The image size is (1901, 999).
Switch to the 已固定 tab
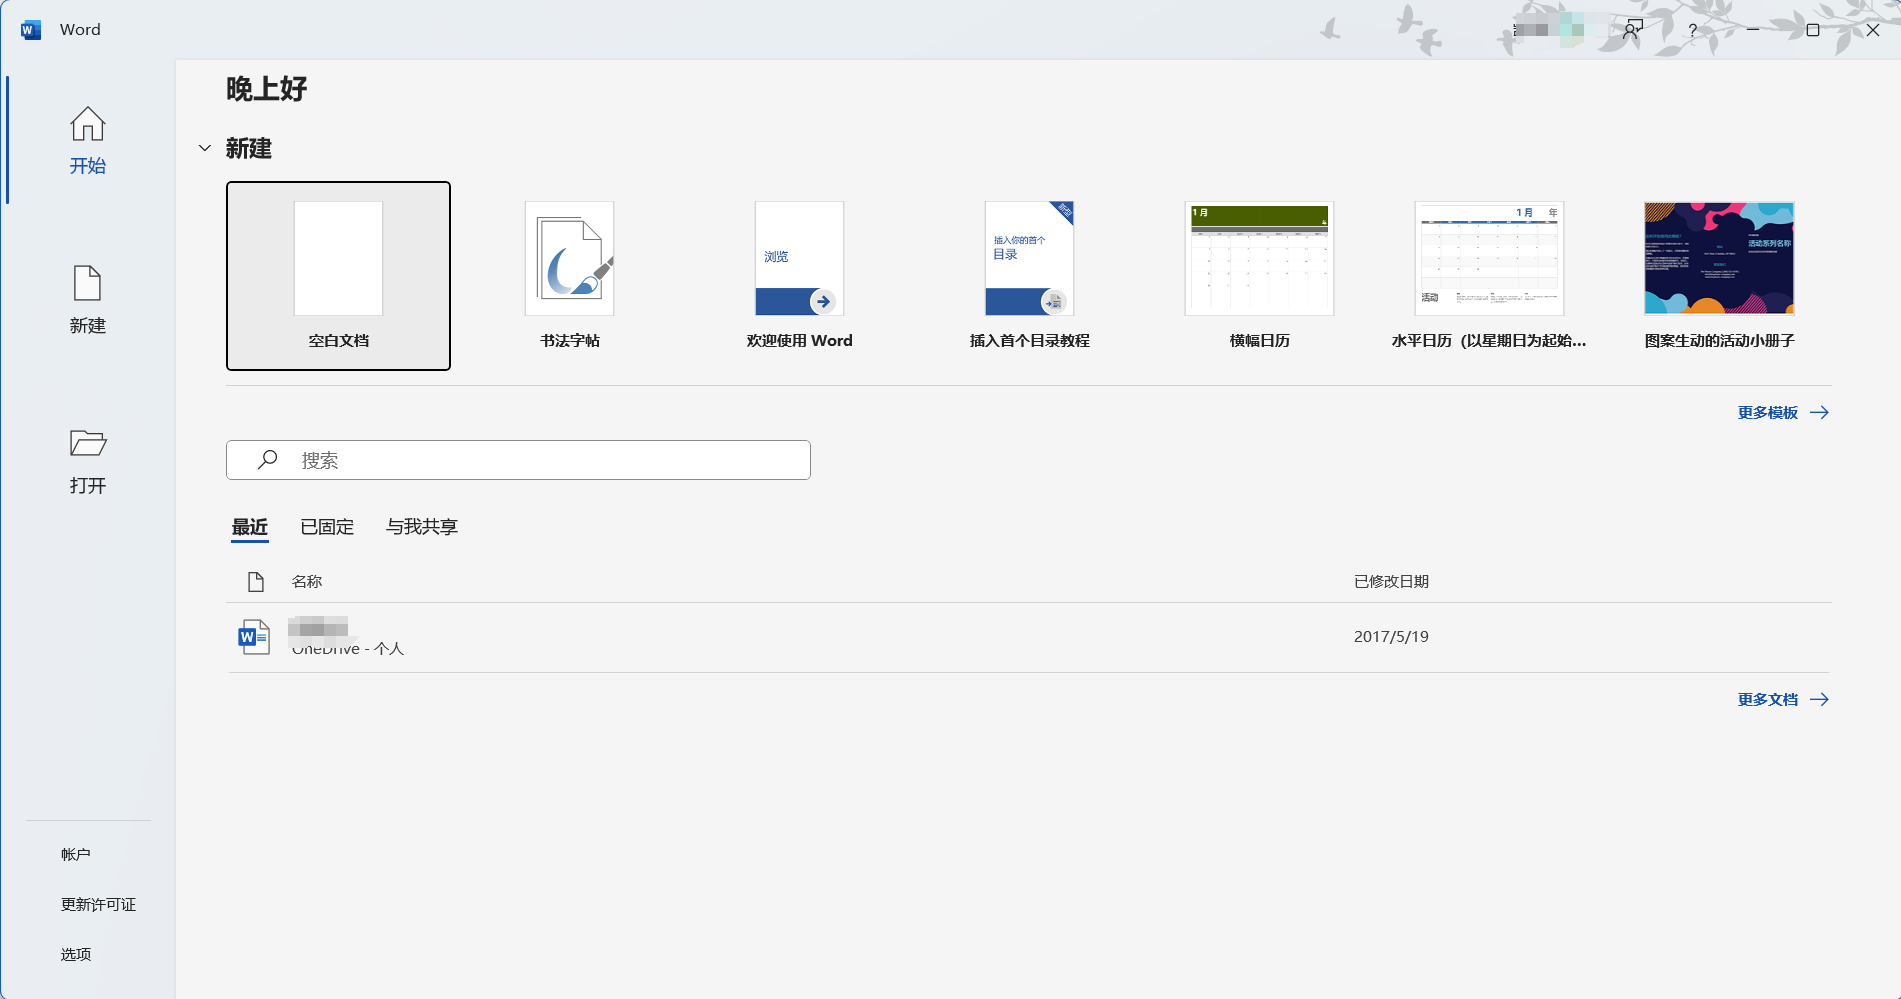(x=327, y=527)
